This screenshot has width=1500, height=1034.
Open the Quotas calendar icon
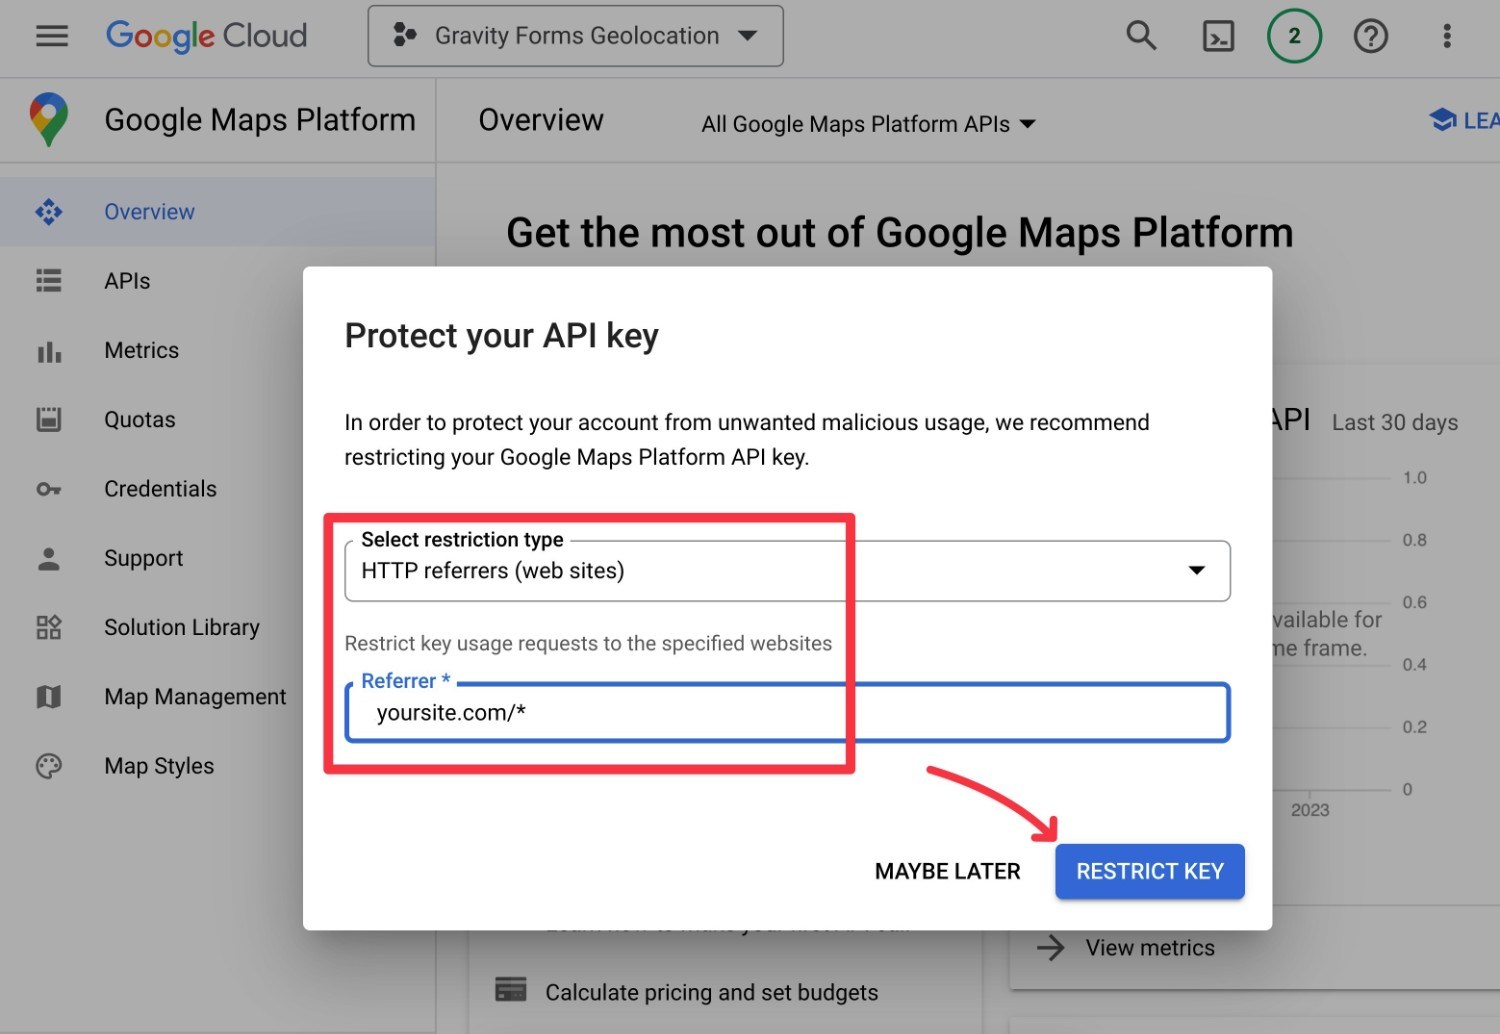point(48,419)
